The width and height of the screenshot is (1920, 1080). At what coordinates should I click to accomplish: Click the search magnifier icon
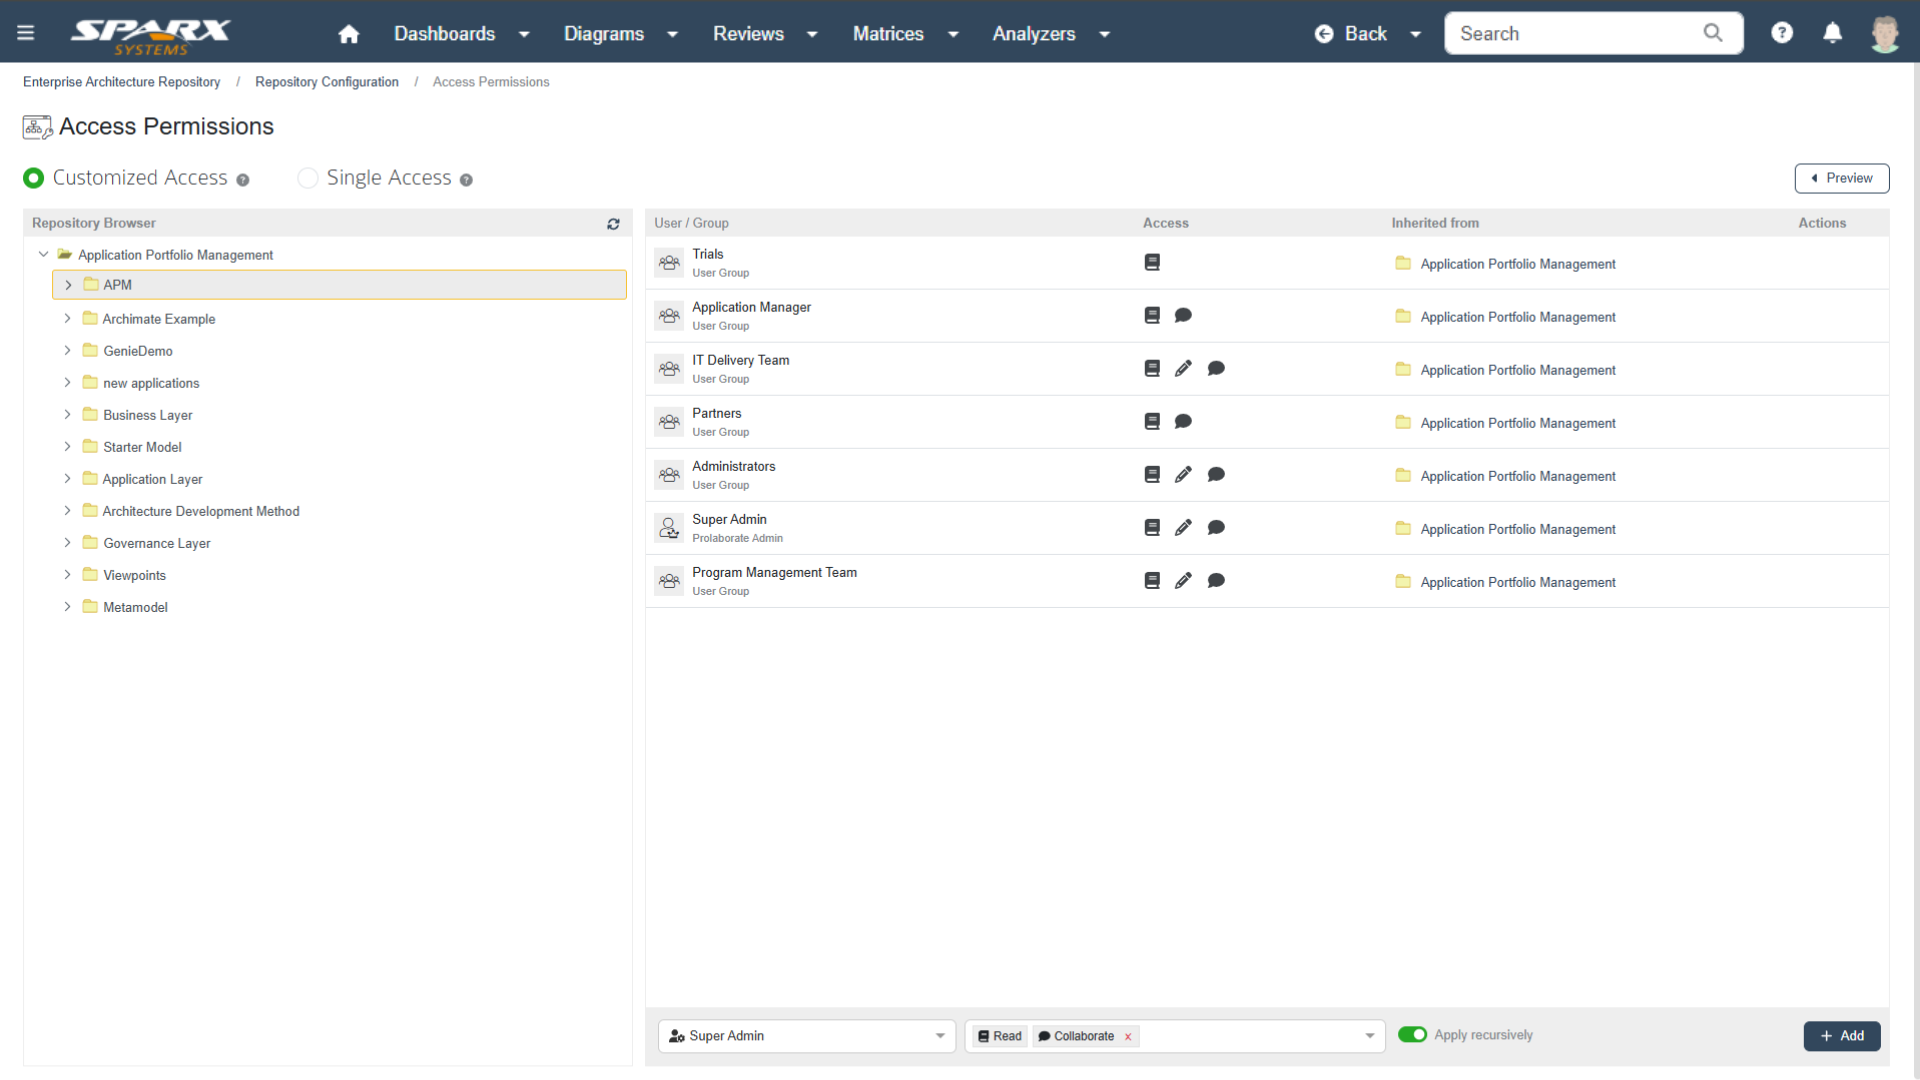(1713, 33)
